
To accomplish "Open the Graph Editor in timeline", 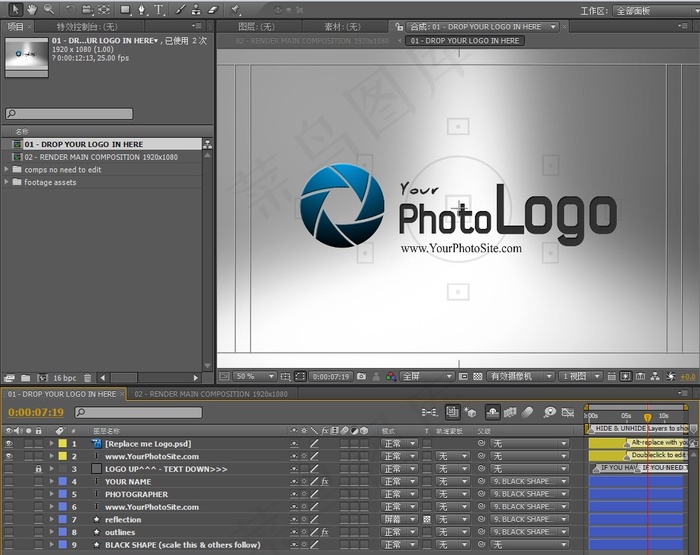I will pyautogui.click(x=567, y=413).
